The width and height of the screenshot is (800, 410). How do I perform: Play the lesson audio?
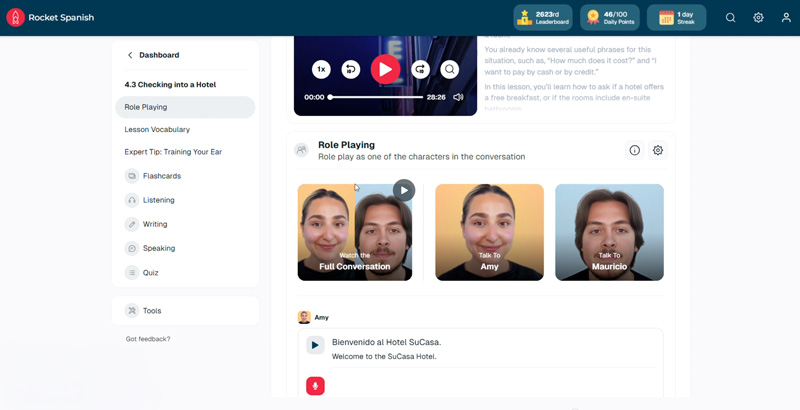click(385, 69)
